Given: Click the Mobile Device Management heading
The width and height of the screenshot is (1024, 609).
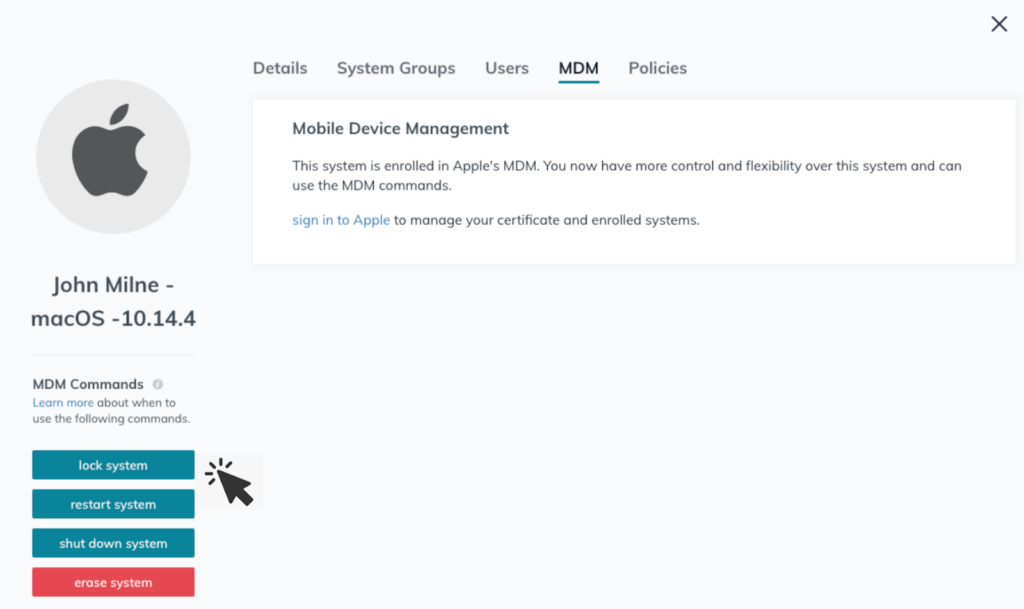Looking at the screenshot, I should pos(400,128).
